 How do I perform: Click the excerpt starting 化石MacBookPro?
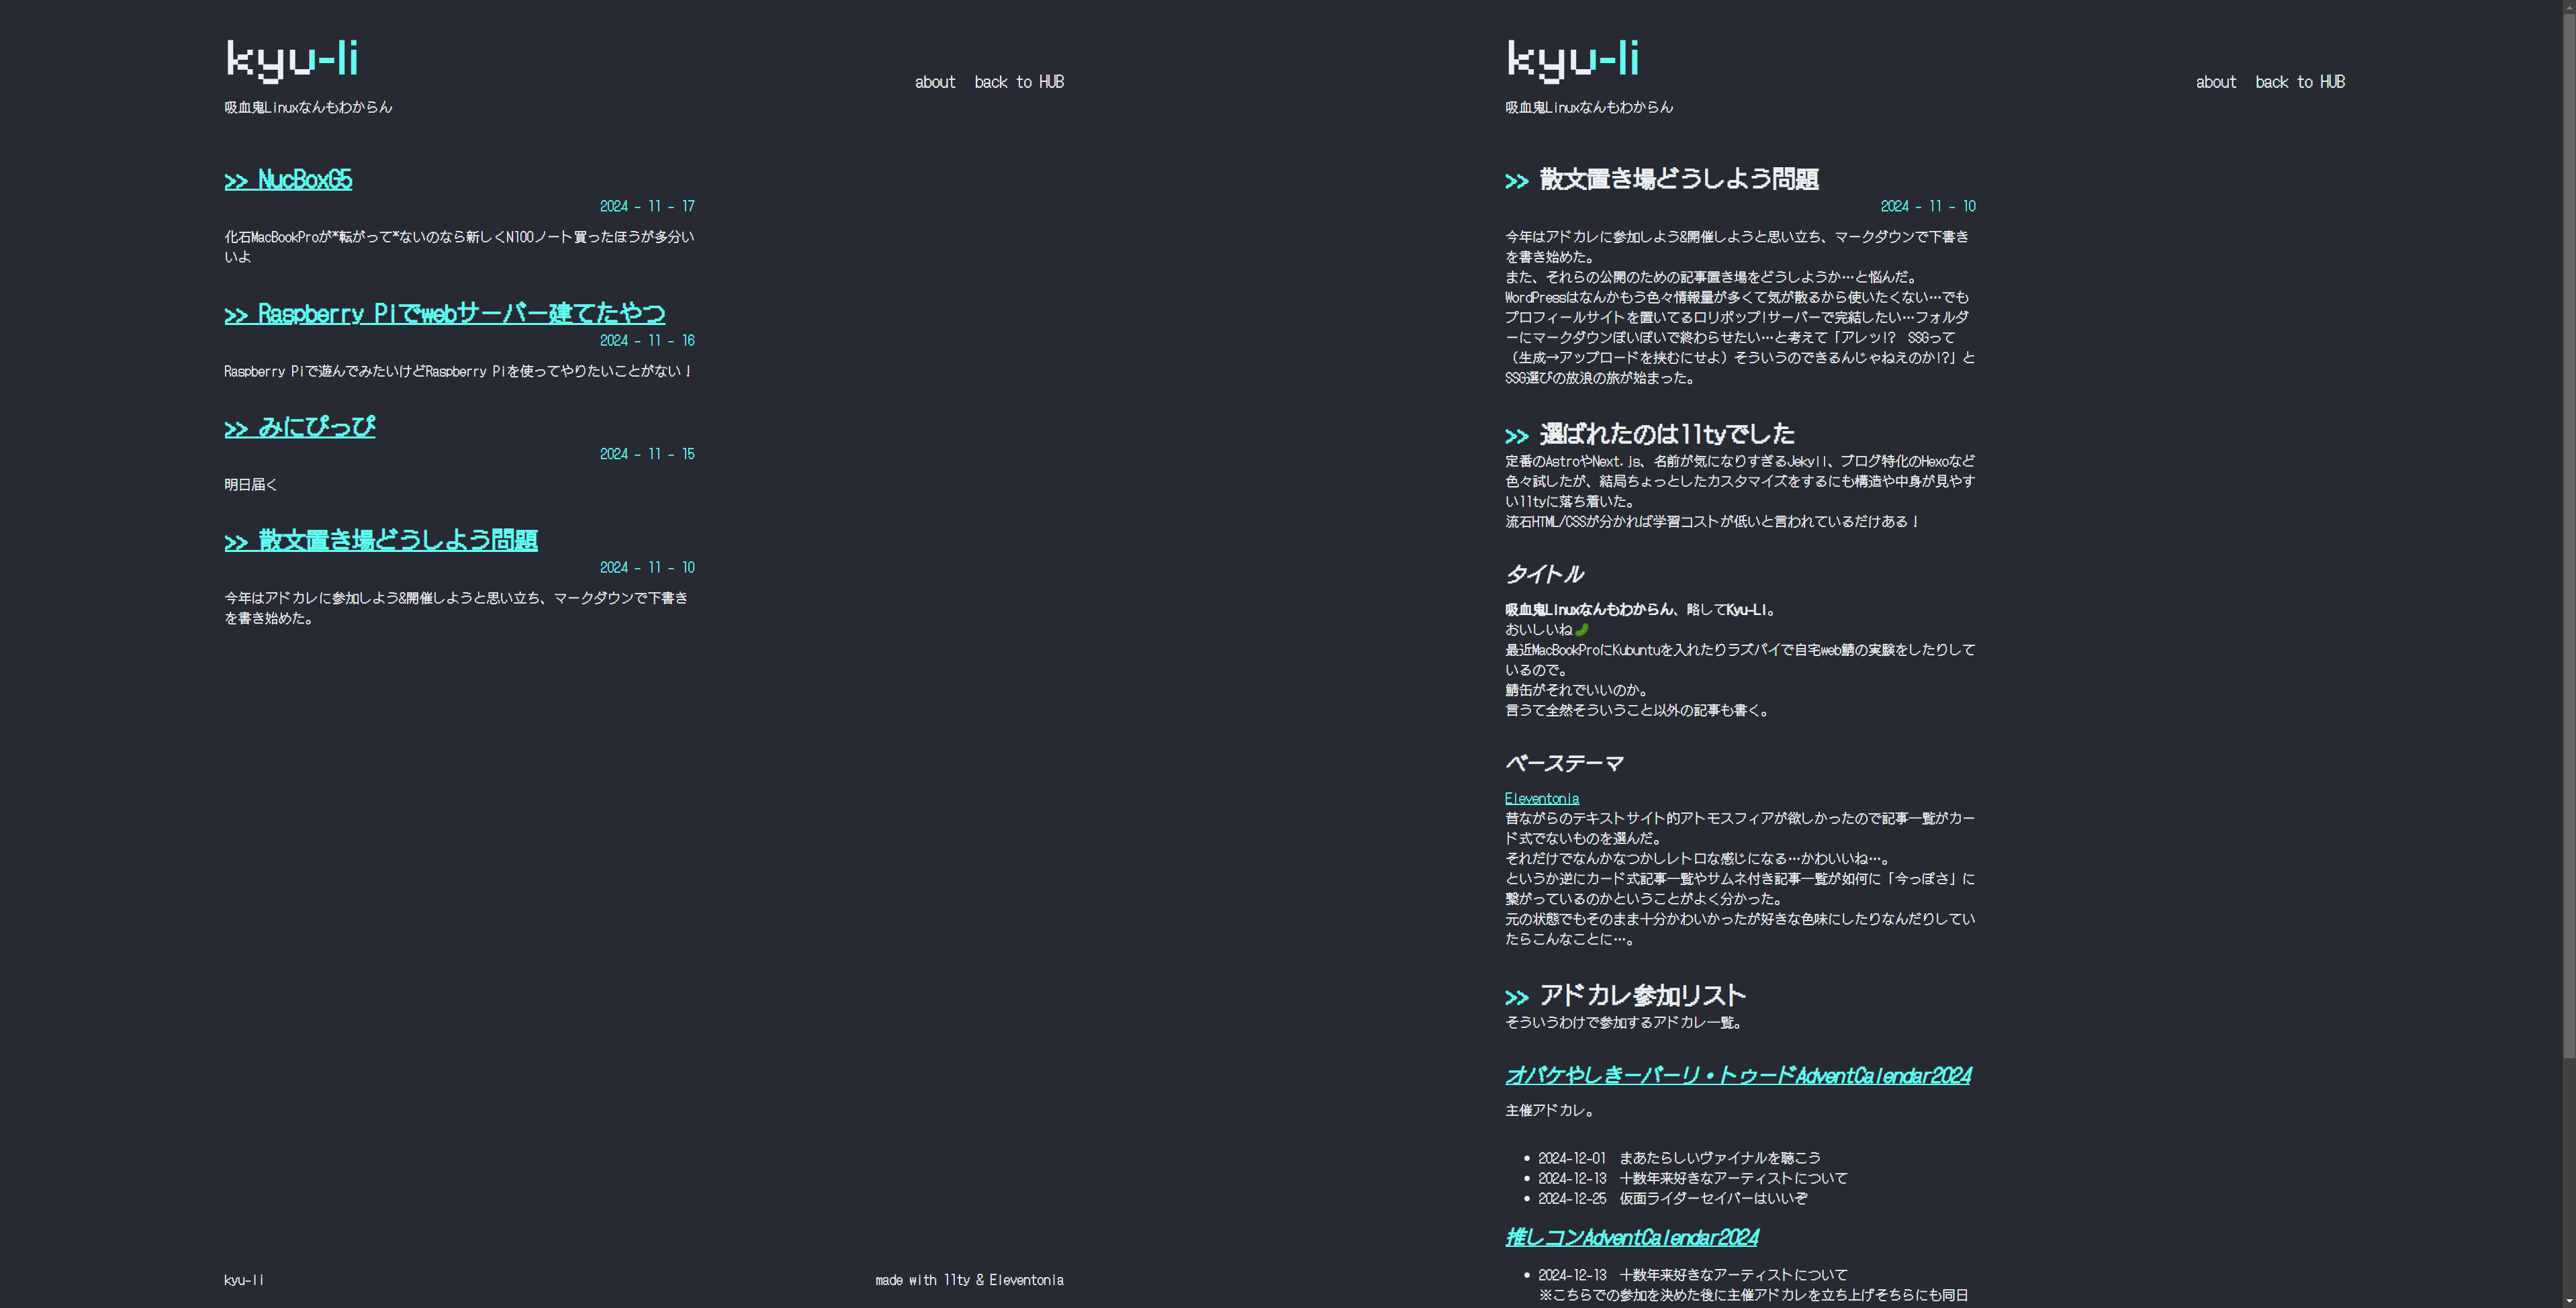coord(459,247)
